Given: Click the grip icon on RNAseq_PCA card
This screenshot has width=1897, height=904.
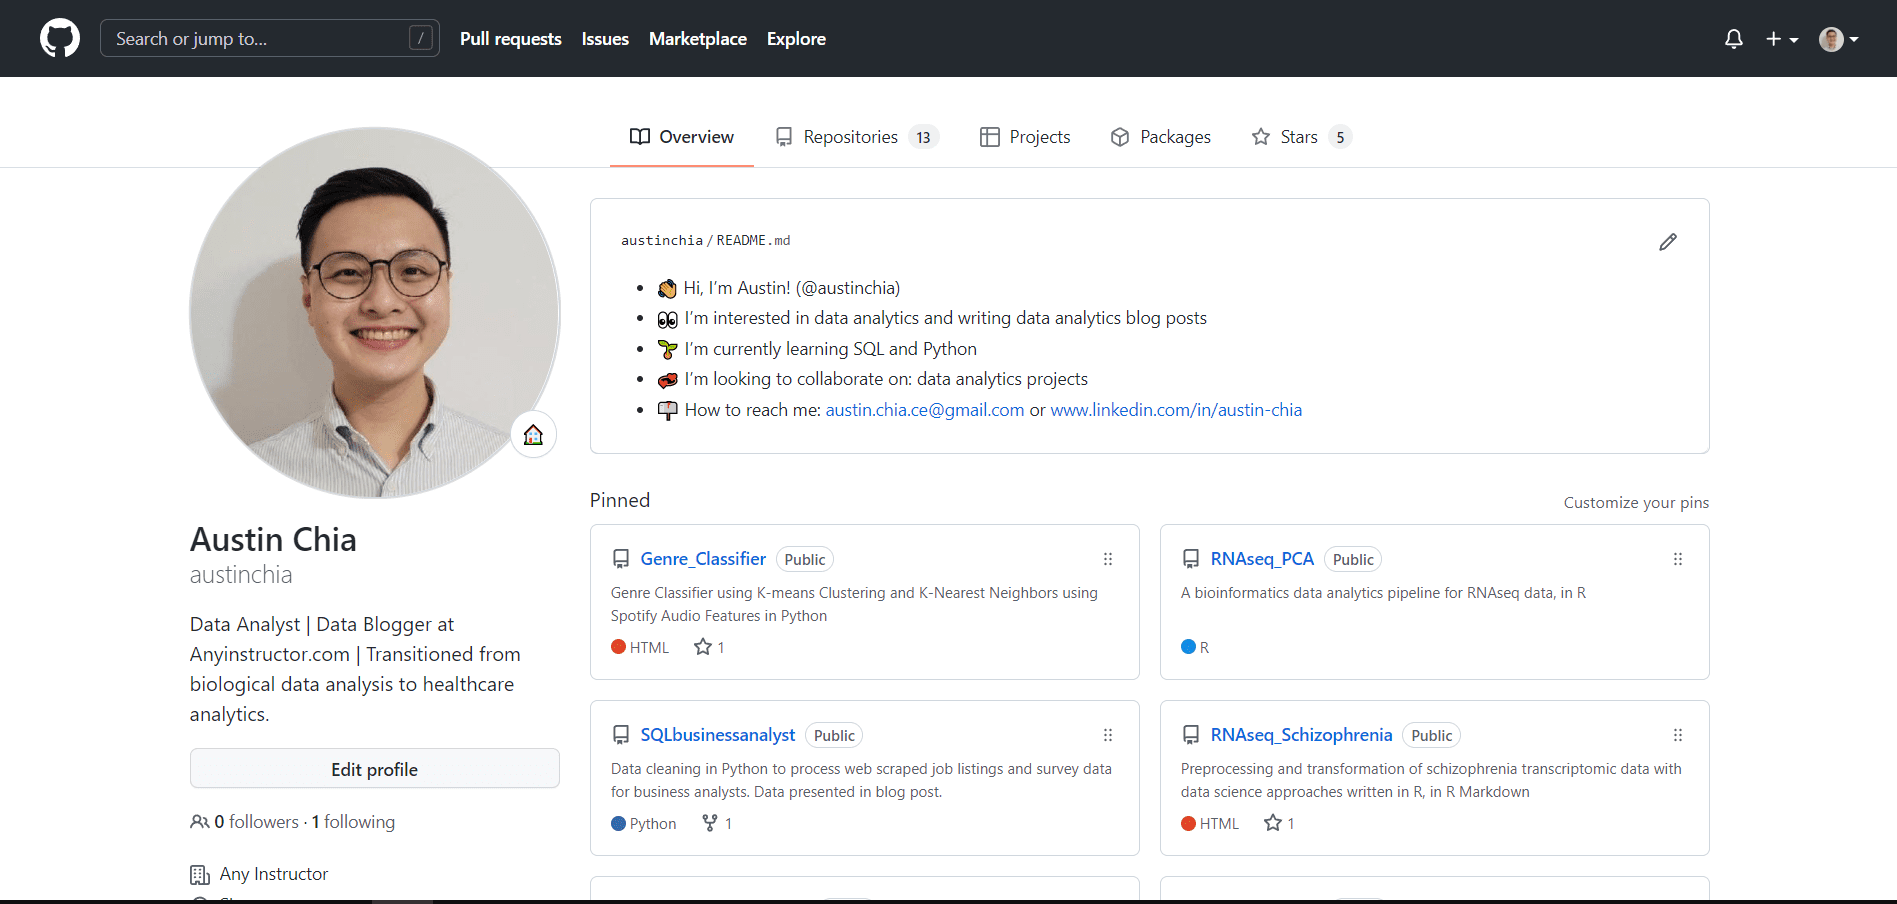Looking at the screenshot, I should point(1677,559).
